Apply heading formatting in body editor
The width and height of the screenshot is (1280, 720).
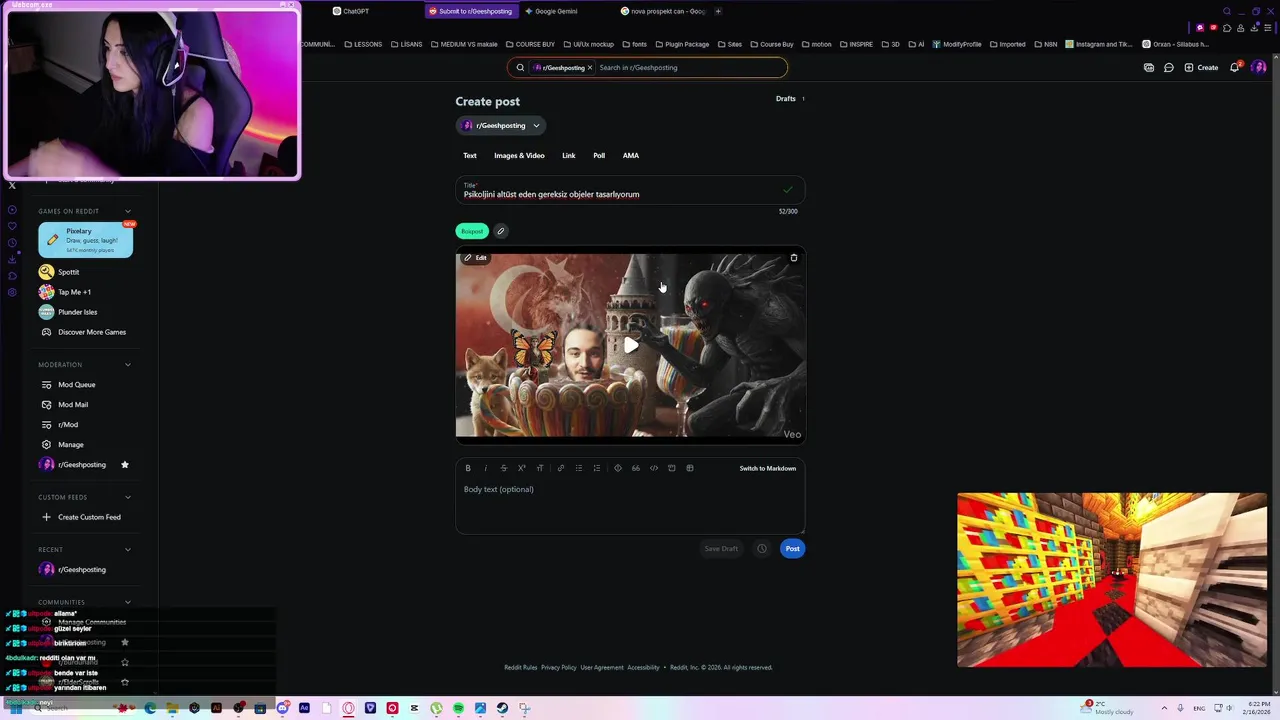[540, 468]
